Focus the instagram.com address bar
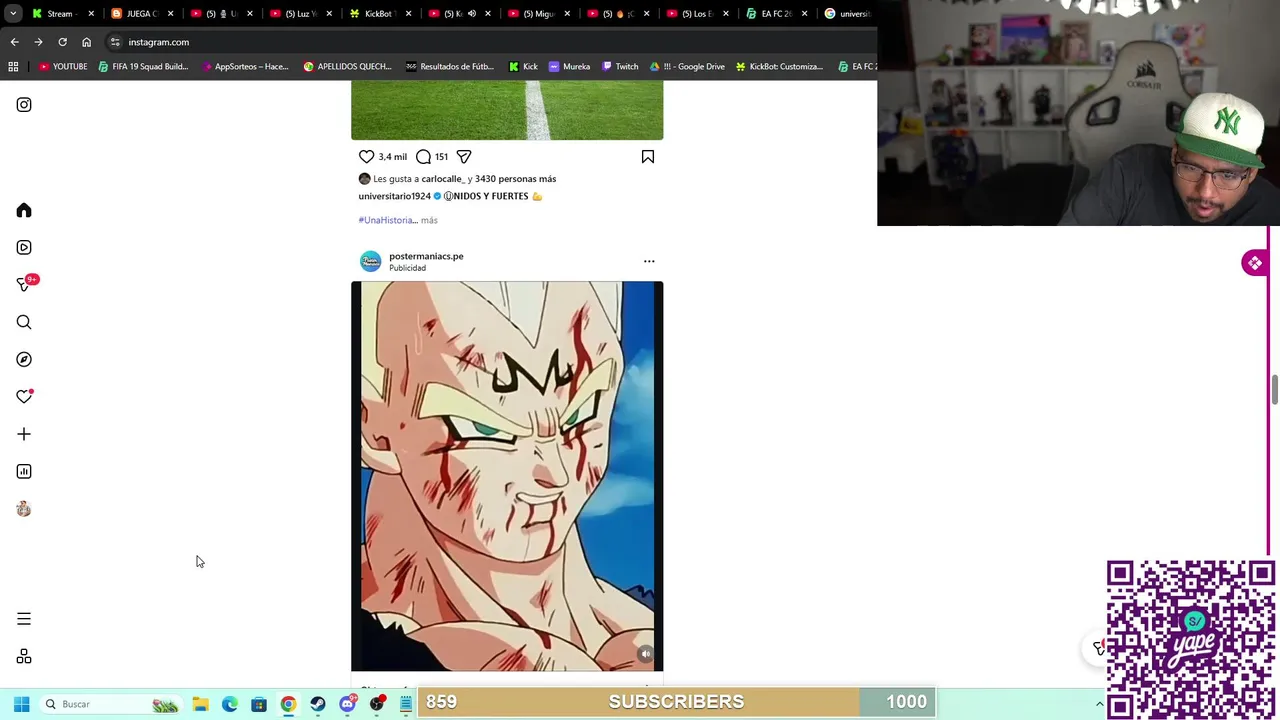Screen dimensions: 1280x720 (x=490, y=42)
